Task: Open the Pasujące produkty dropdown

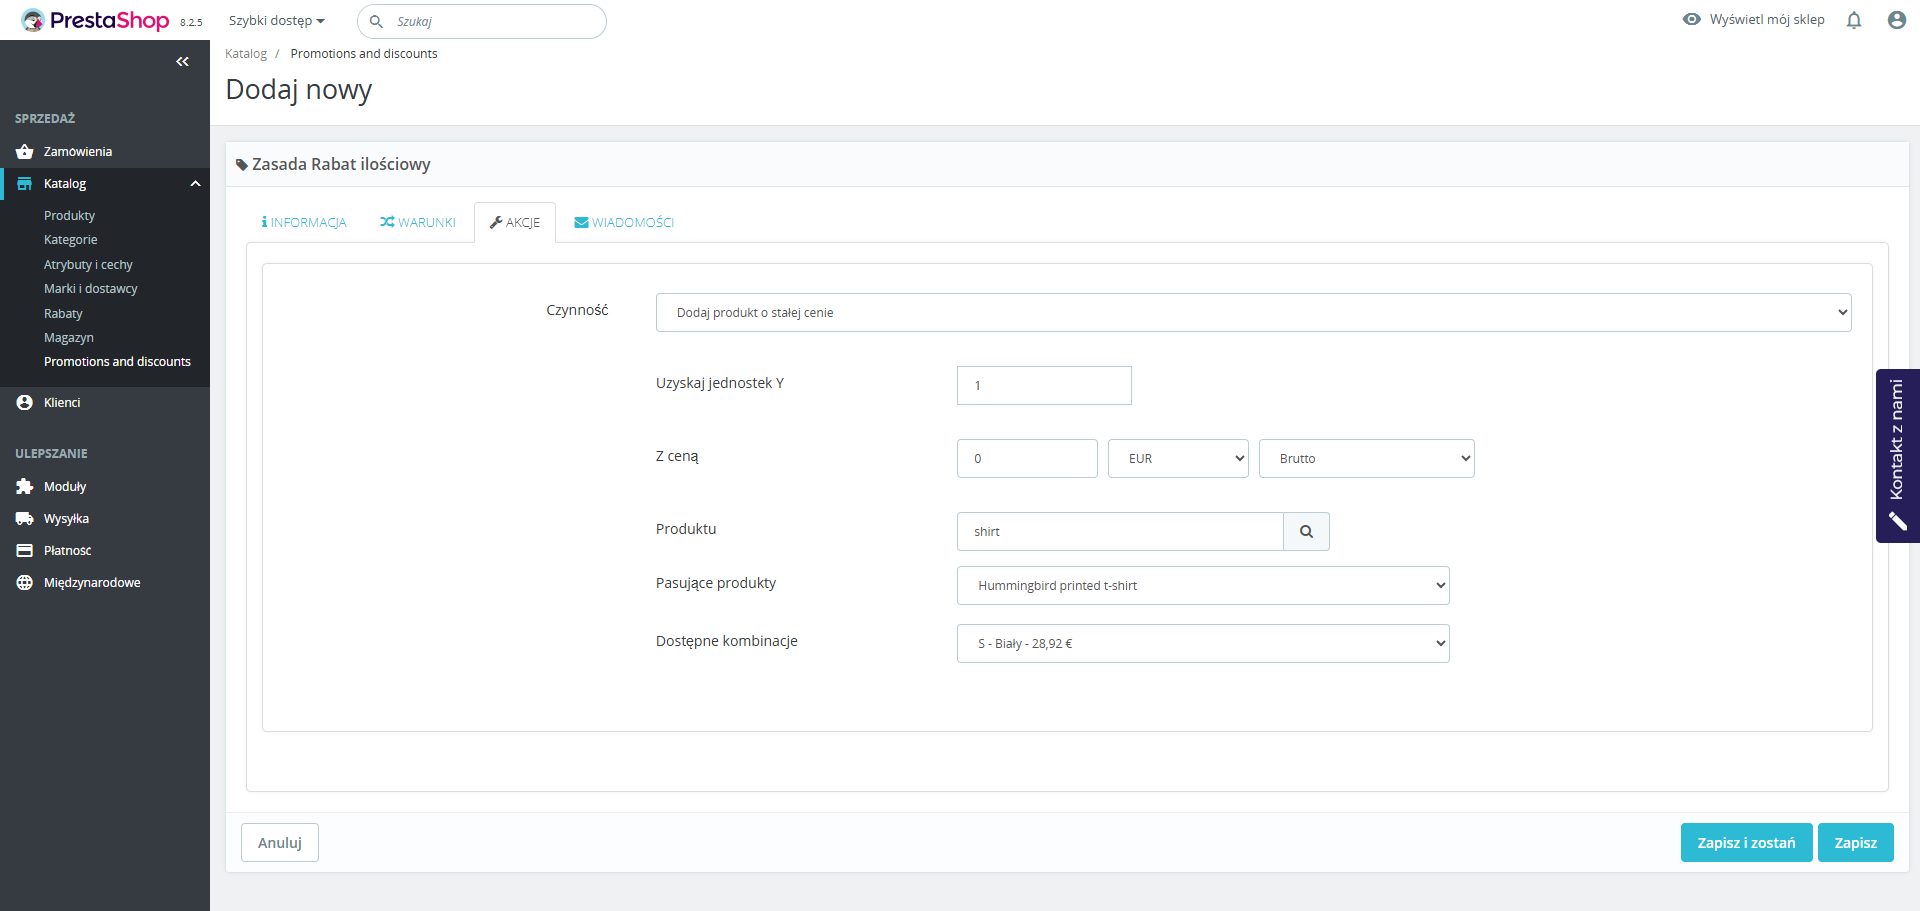Action: pyautogui.click(x=1203, y=586)
